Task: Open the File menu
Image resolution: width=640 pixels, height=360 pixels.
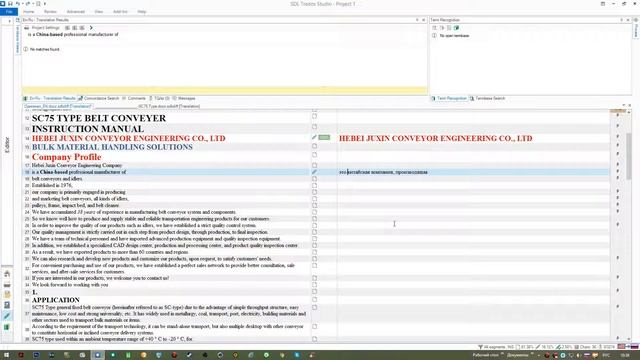Action: (9, 11)
